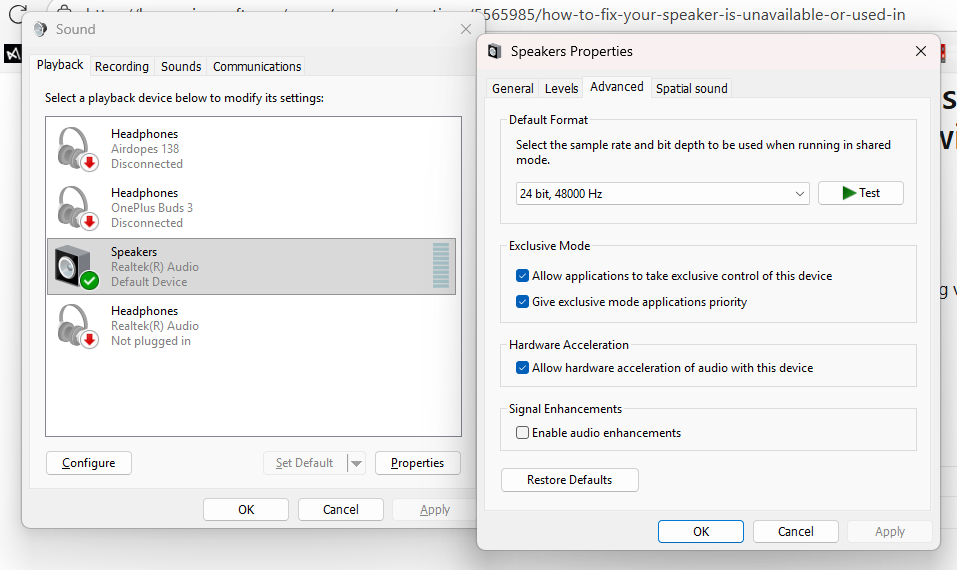Go to the General tab in Speakers Properties
Screen dimensions: 957x570
click(x=513, y=88)
